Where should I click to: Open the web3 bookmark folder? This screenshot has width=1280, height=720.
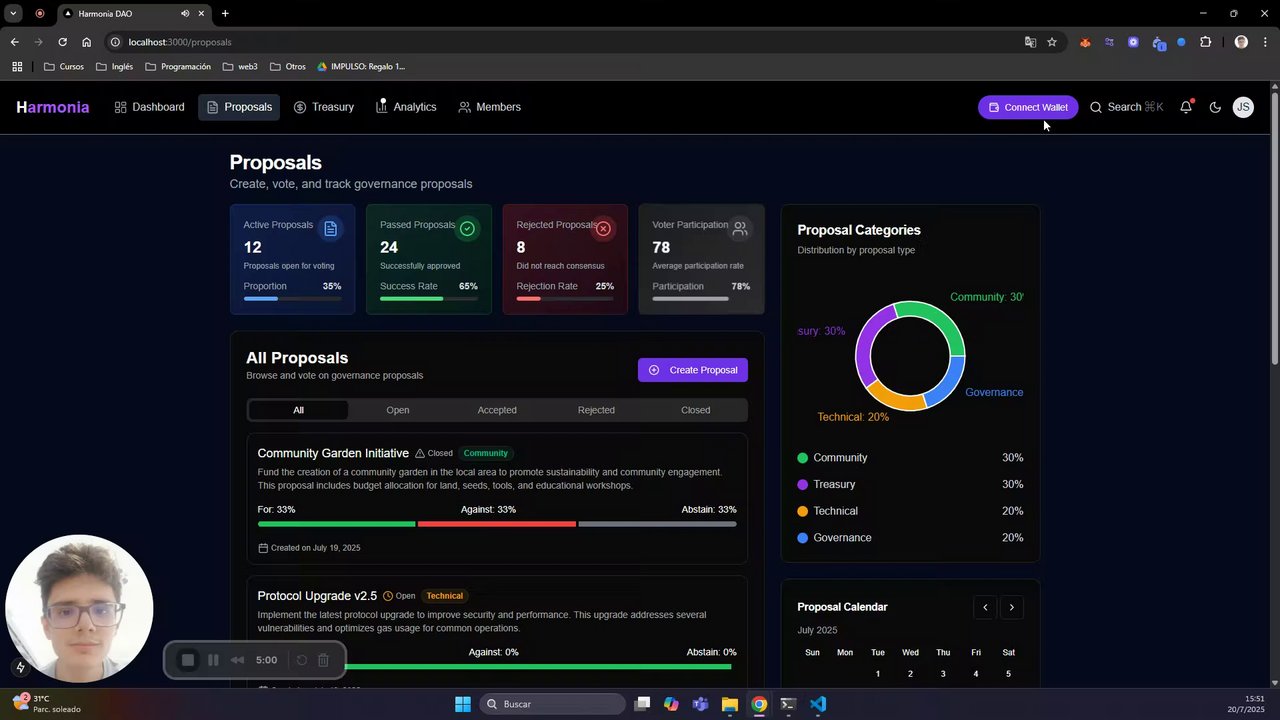pyautogui.click(x=240, y=67)
